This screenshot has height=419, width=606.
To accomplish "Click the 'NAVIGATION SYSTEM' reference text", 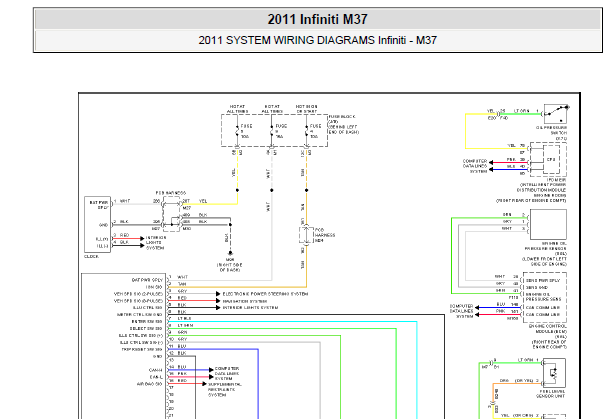I will (x=245, y=301).
